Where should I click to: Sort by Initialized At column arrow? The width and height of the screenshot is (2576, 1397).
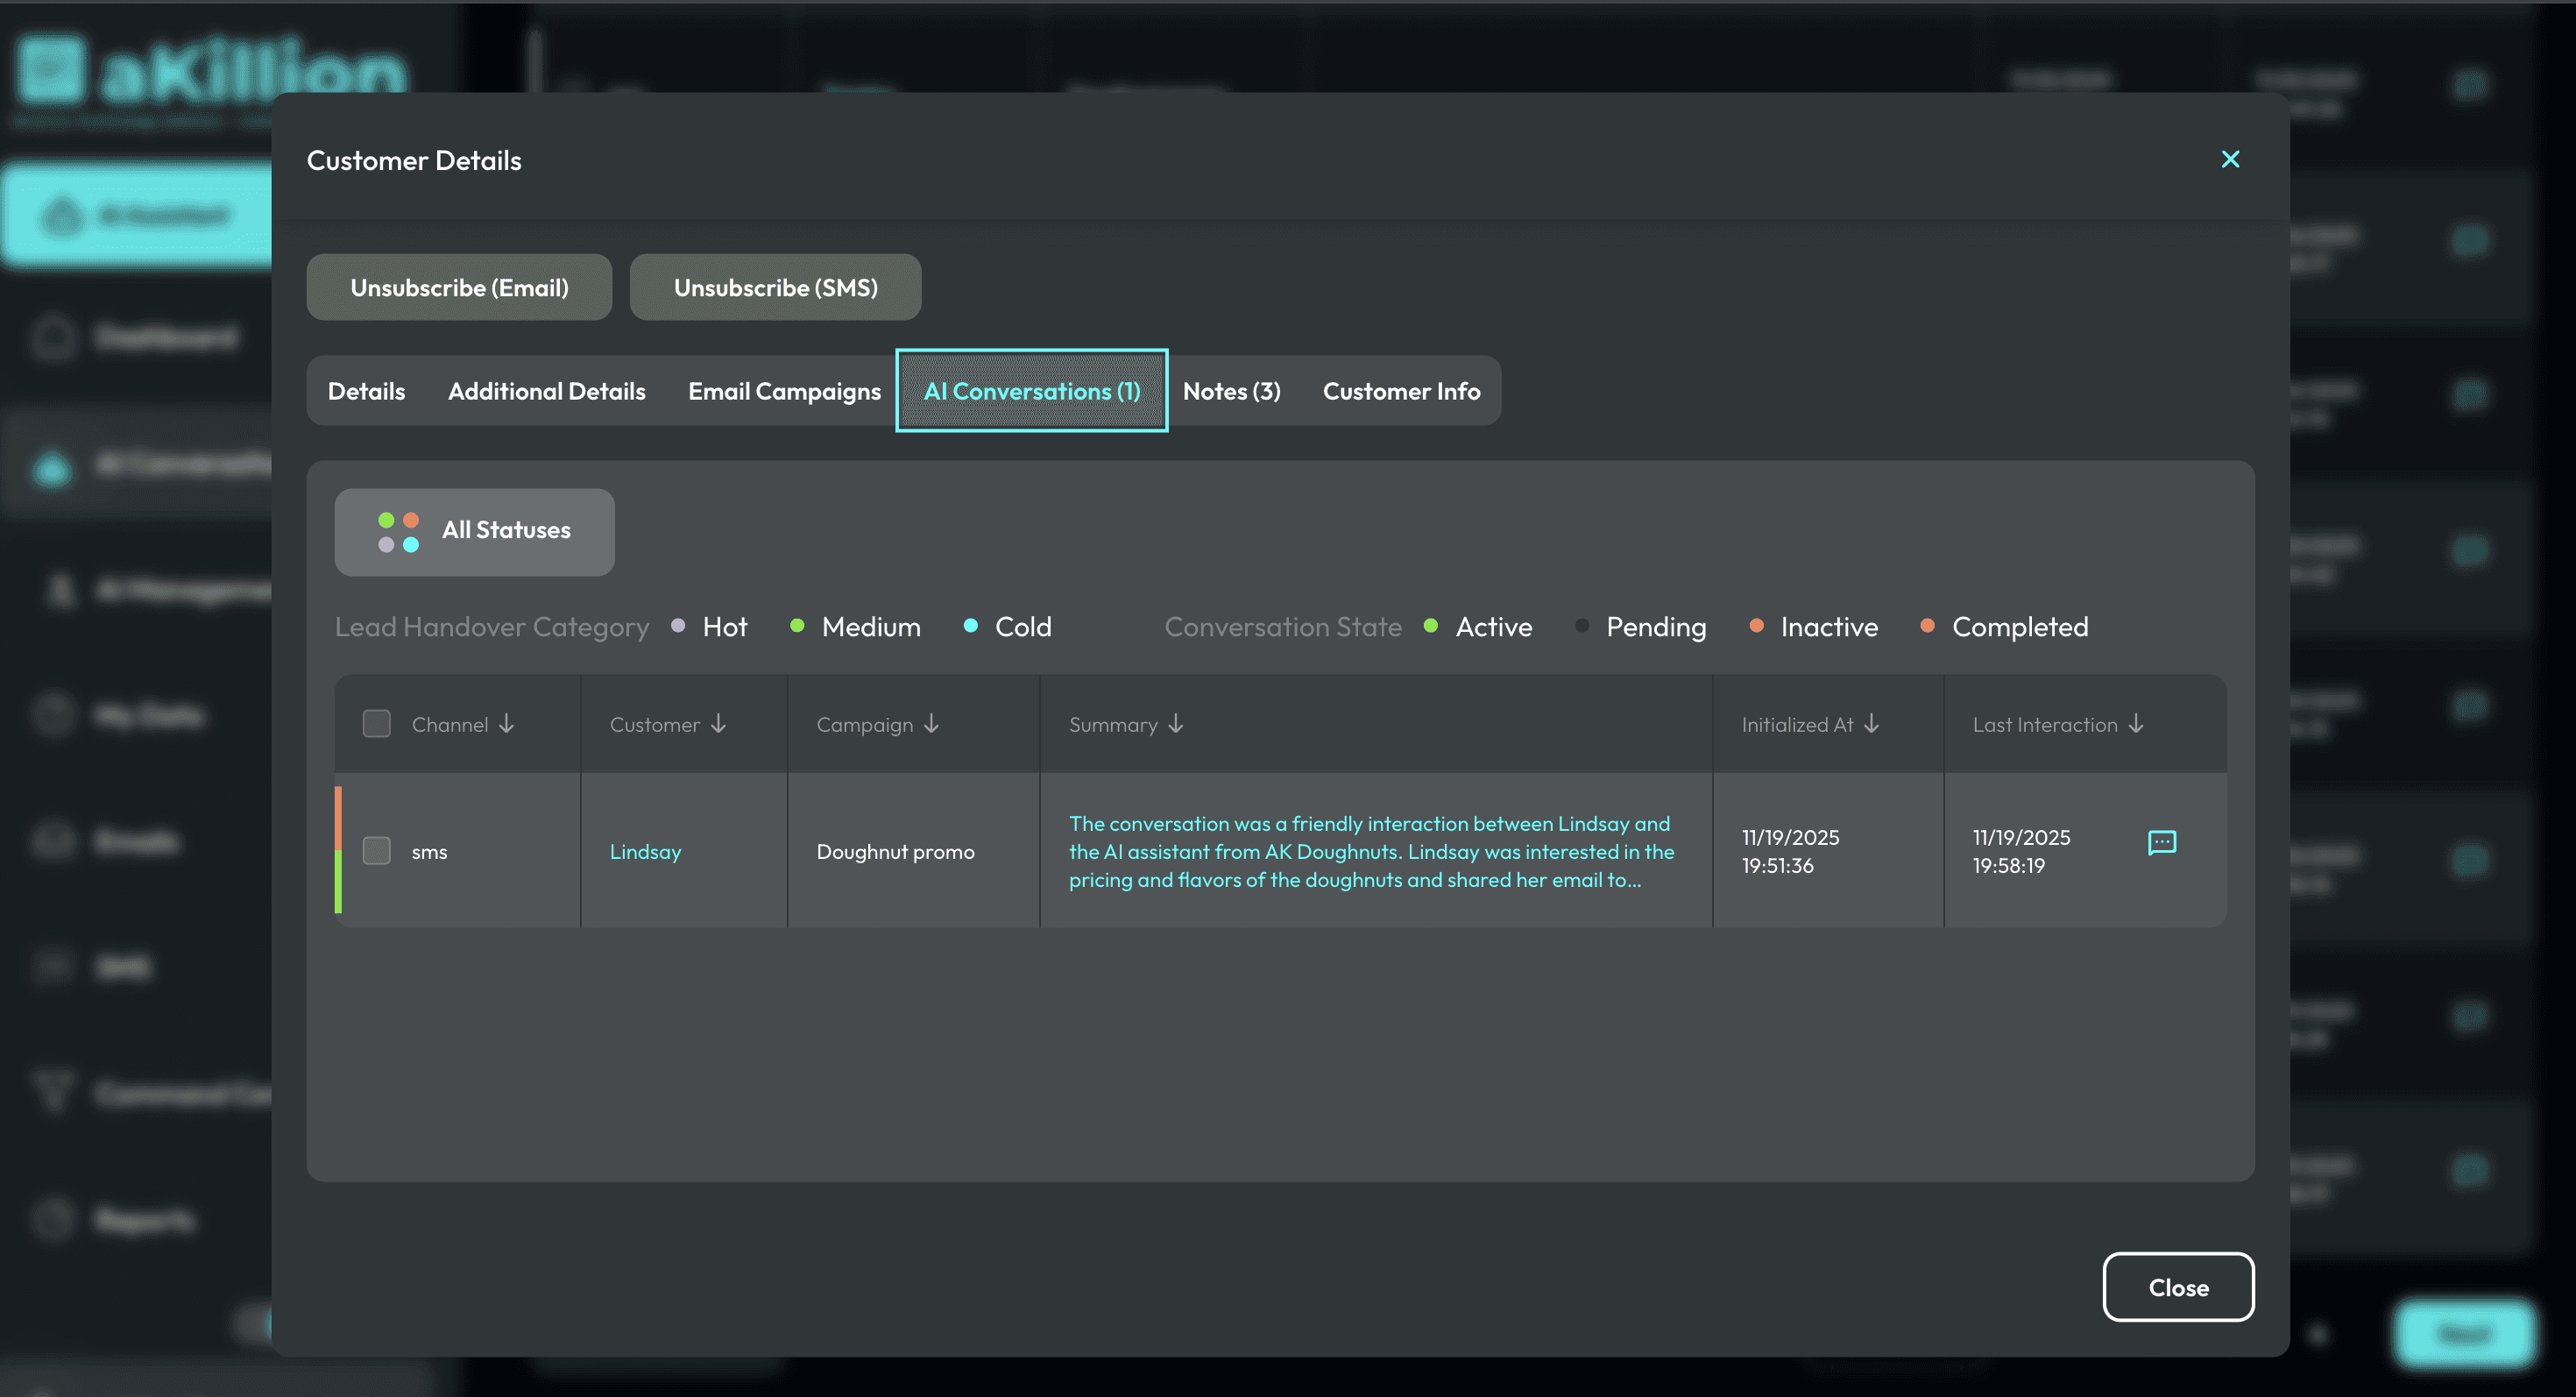pos(1871,723)
